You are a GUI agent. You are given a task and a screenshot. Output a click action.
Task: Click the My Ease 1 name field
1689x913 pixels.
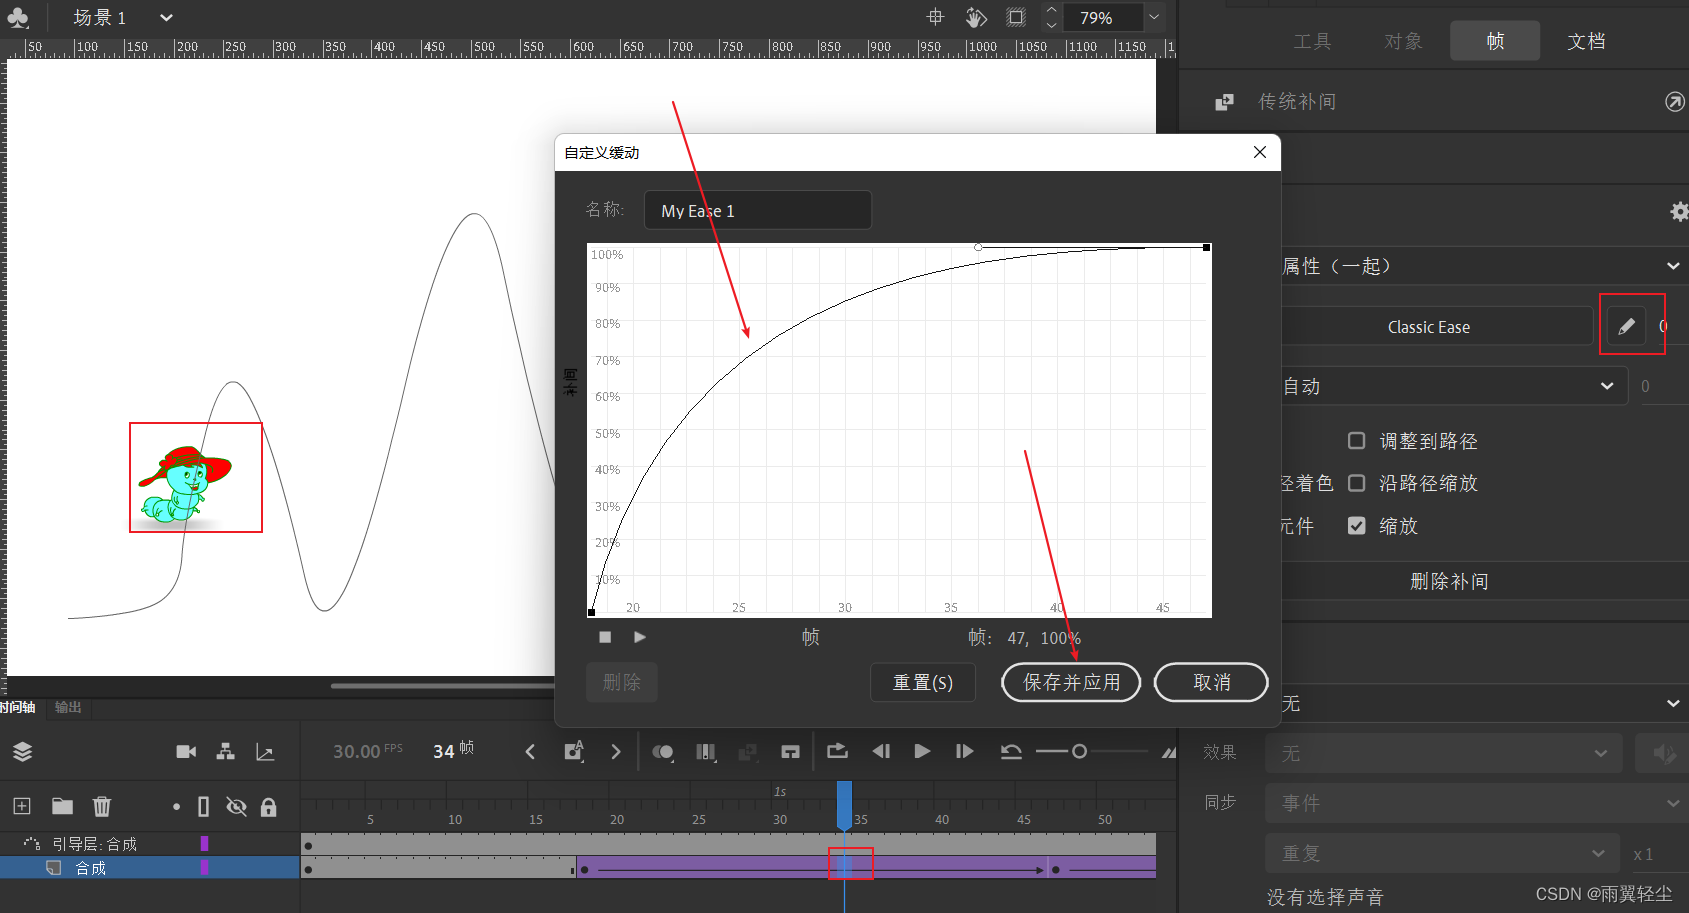click(x=758, y=210)
